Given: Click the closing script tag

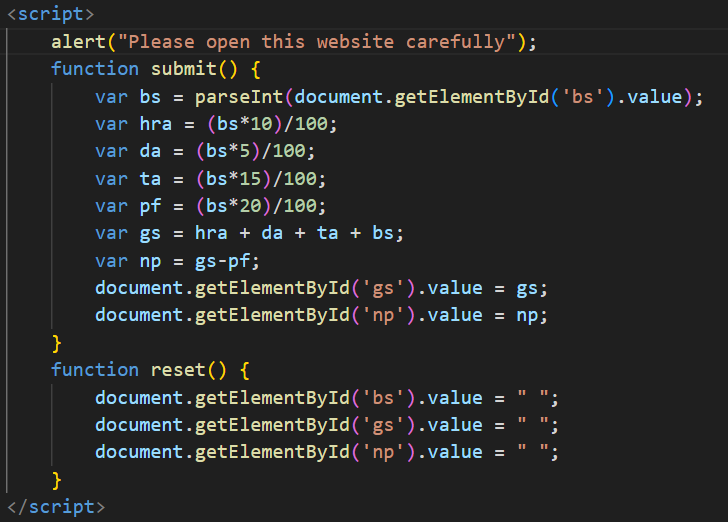Looking at the screenshot, I should [x=55, y=506].
